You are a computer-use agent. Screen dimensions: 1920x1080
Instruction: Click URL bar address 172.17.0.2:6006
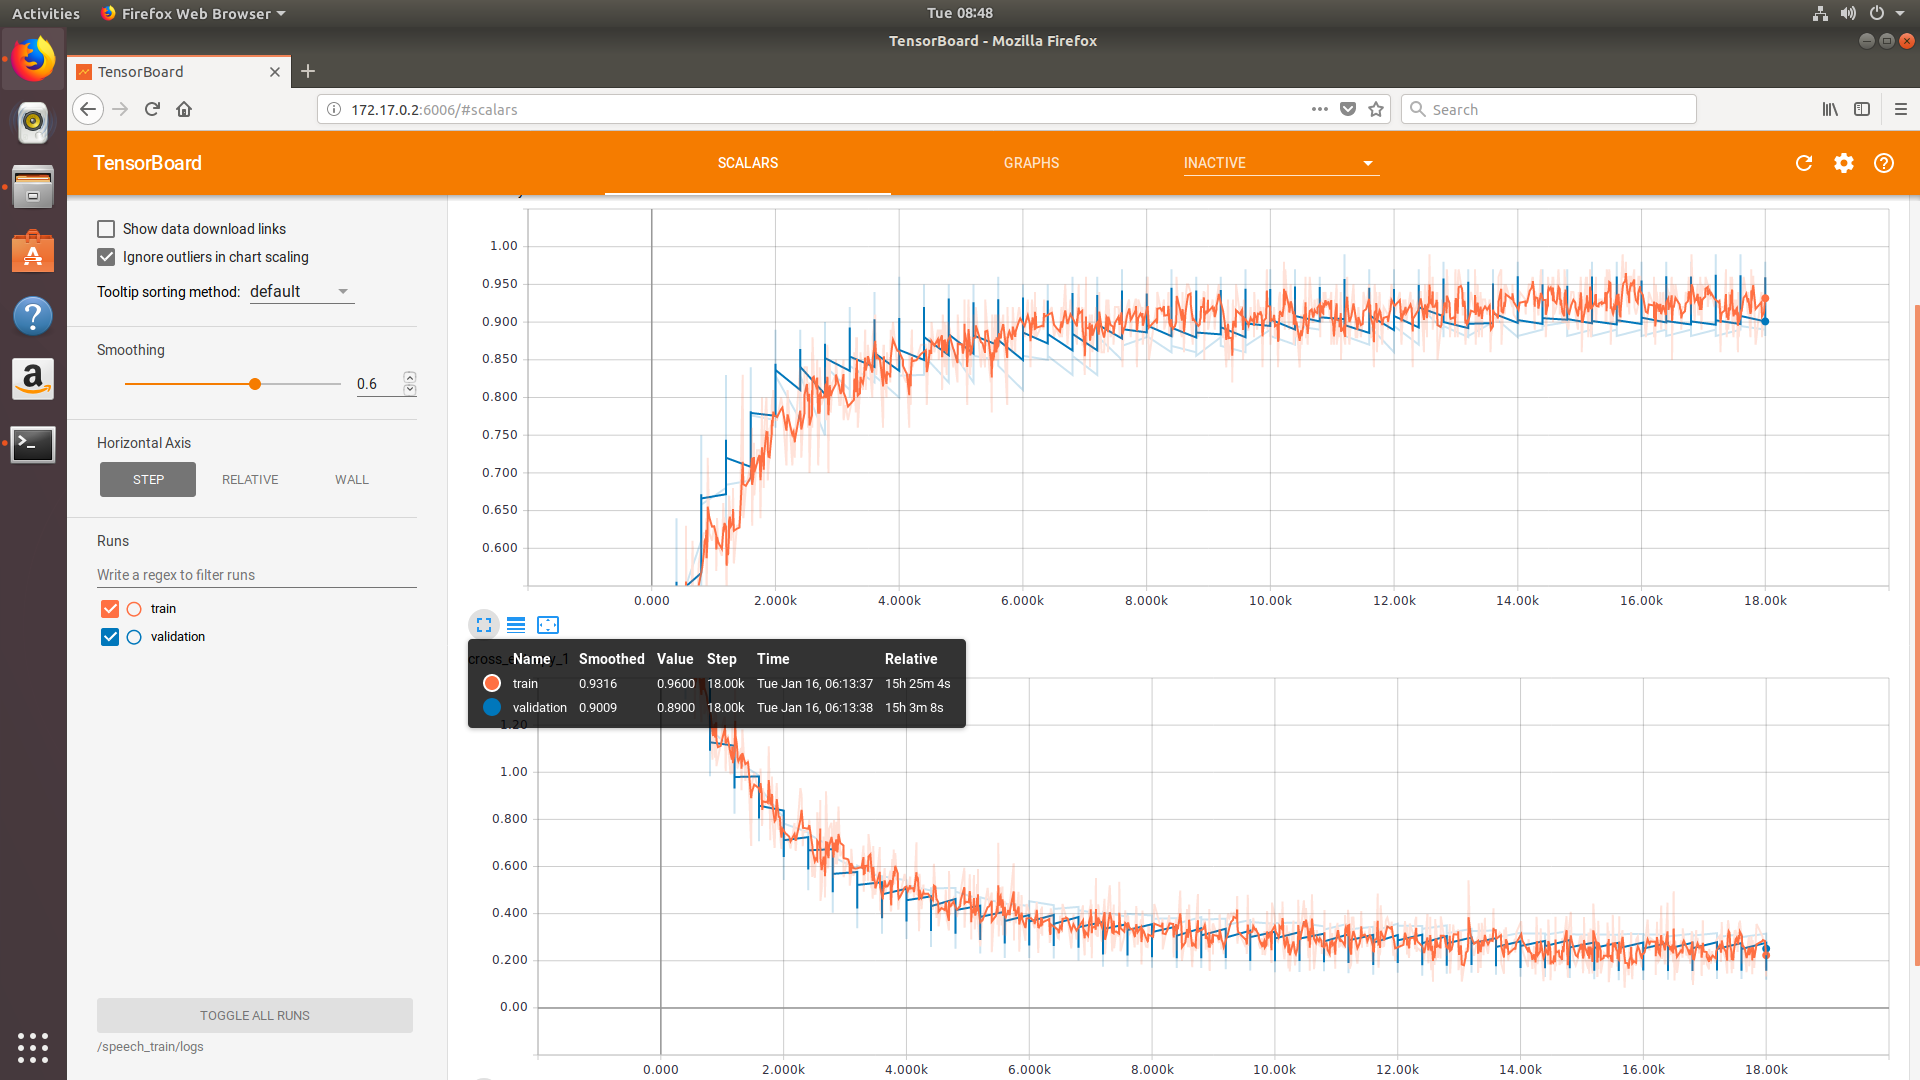434,110
